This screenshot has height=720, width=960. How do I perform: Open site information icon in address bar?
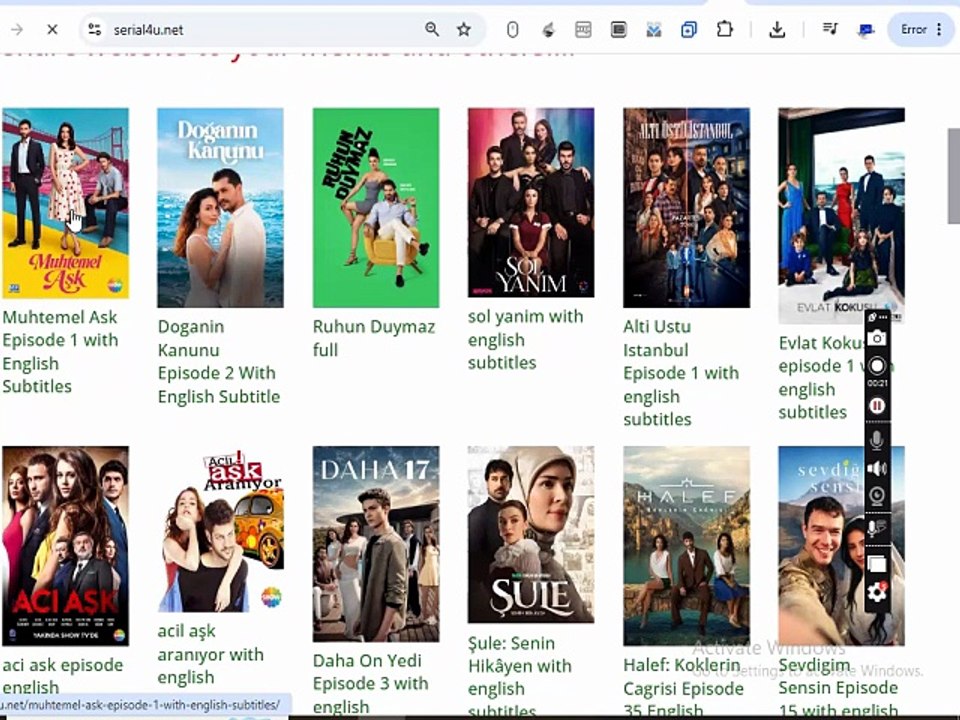tap(94, 29)
